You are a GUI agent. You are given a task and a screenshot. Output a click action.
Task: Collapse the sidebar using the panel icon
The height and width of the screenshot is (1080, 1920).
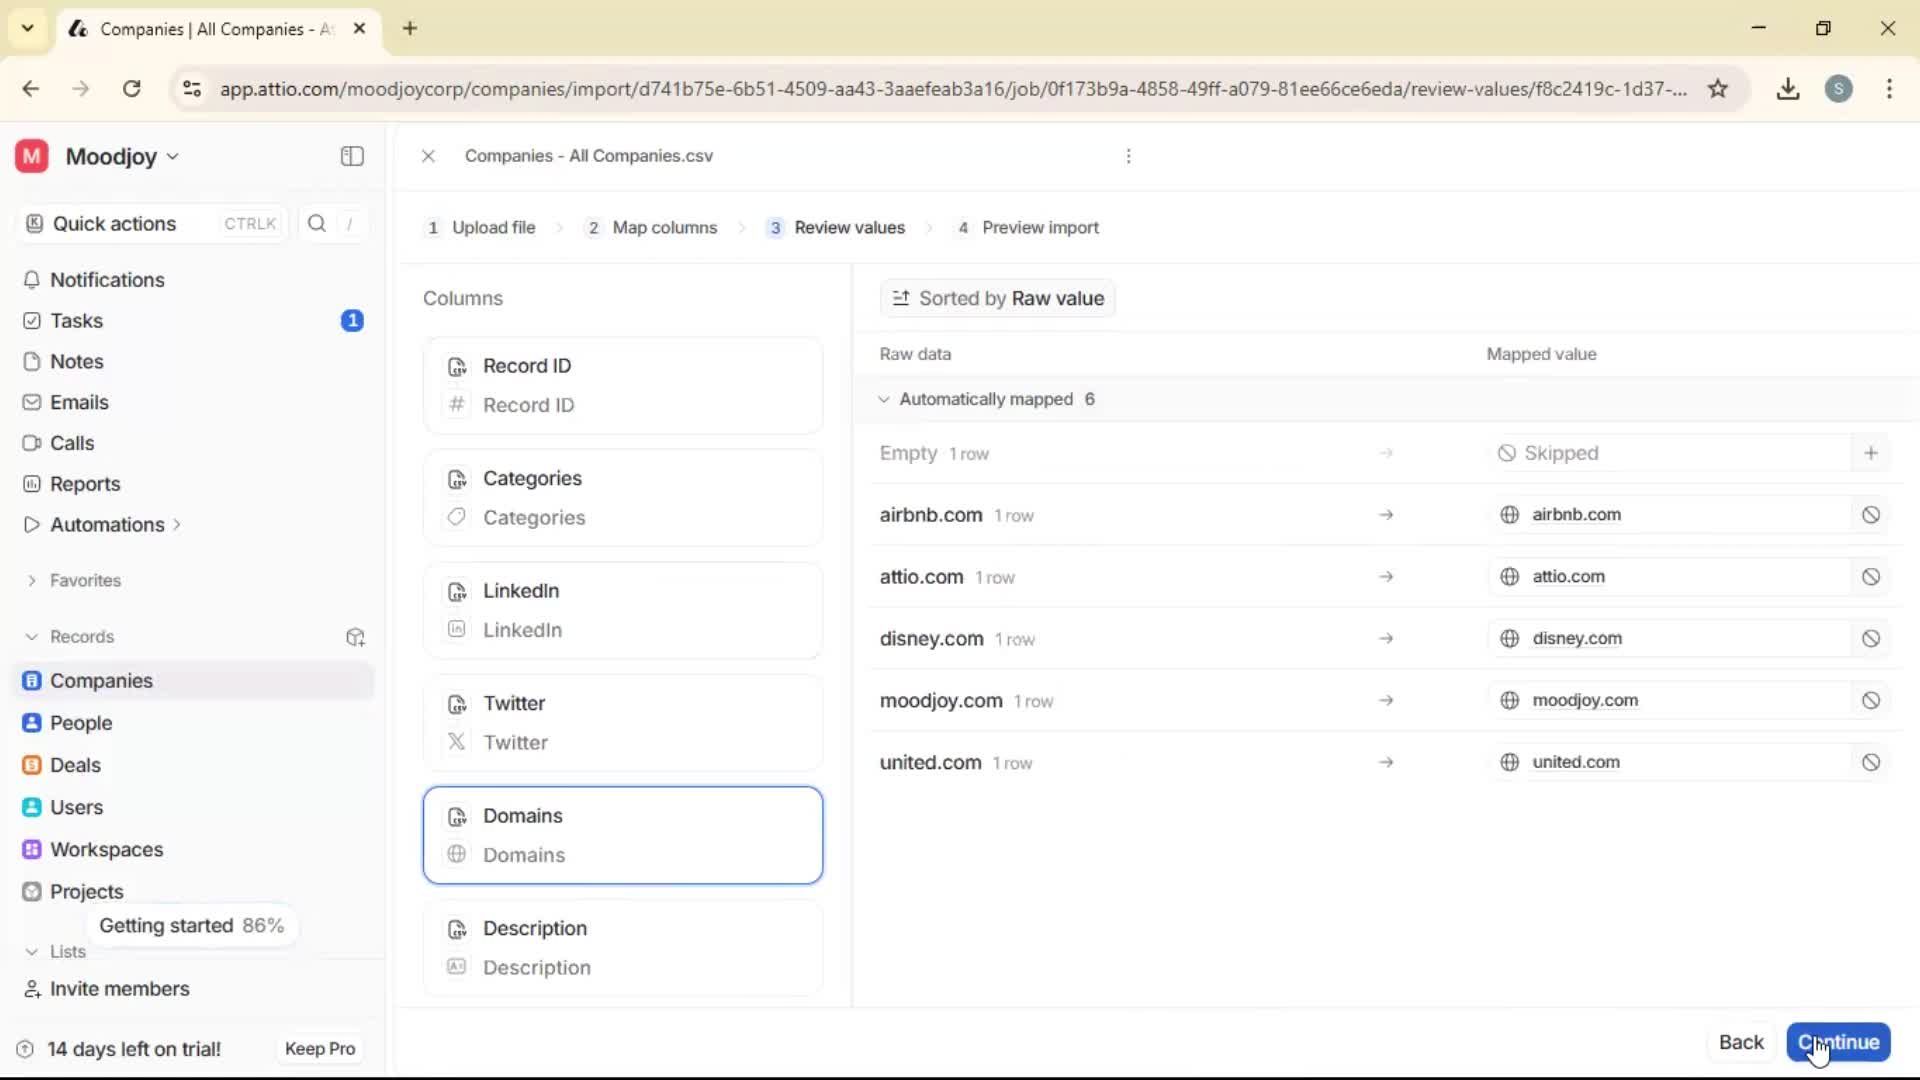point(351,156)
